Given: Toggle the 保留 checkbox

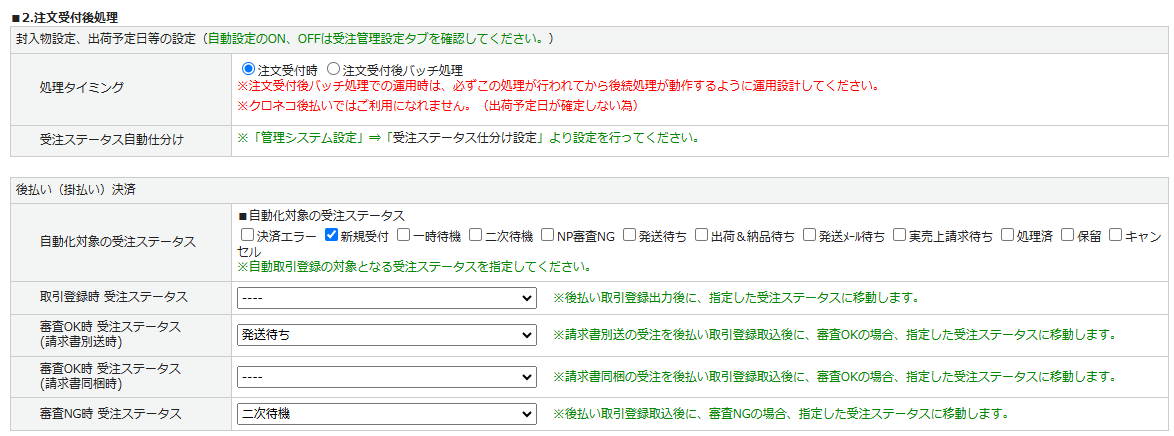Looking at the screenshot, I should 1067,236.
